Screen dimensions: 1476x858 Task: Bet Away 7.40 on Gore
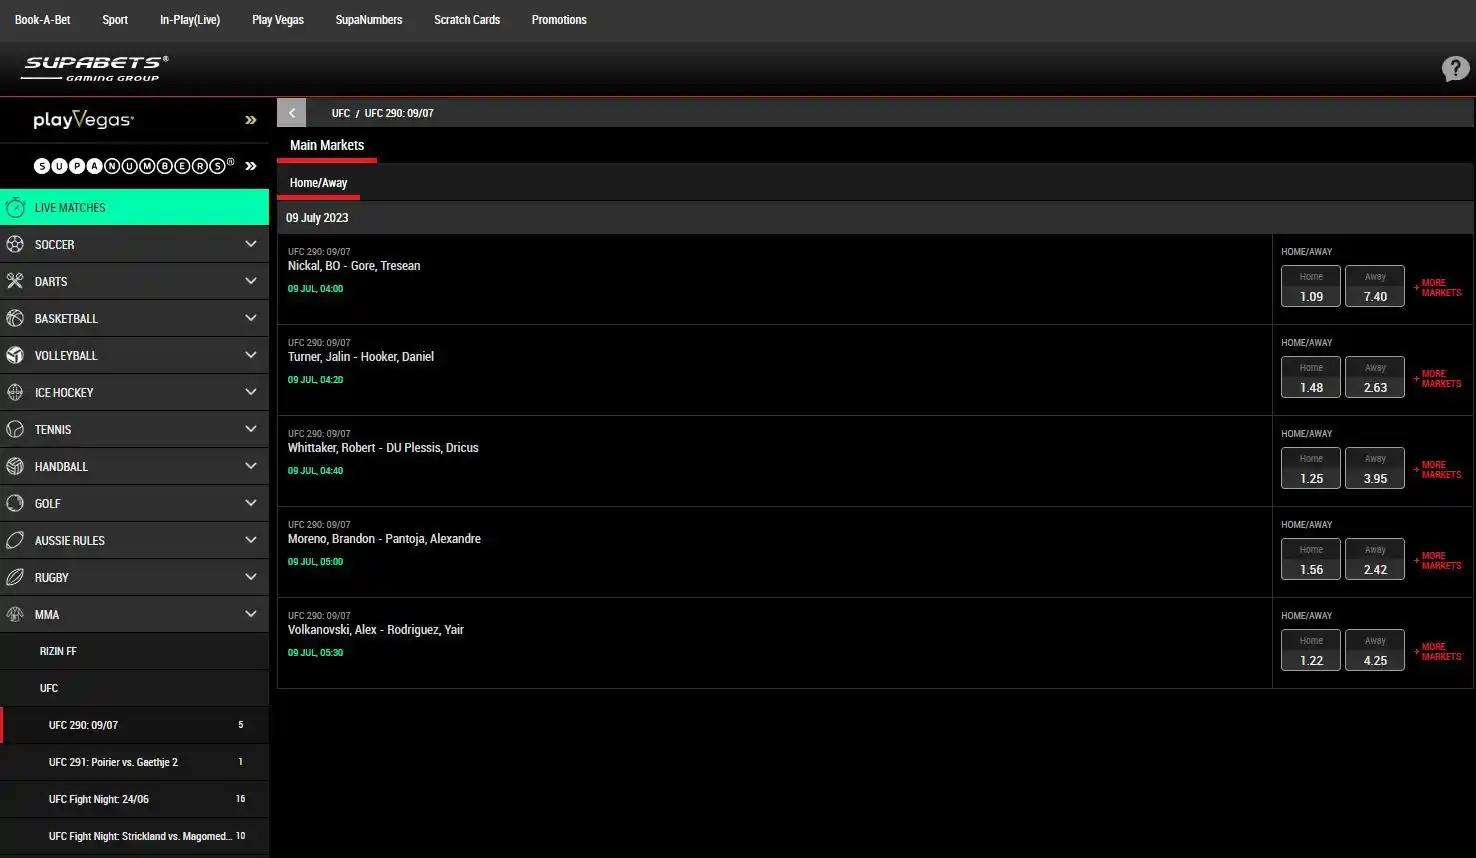[x=1375, y=287]
